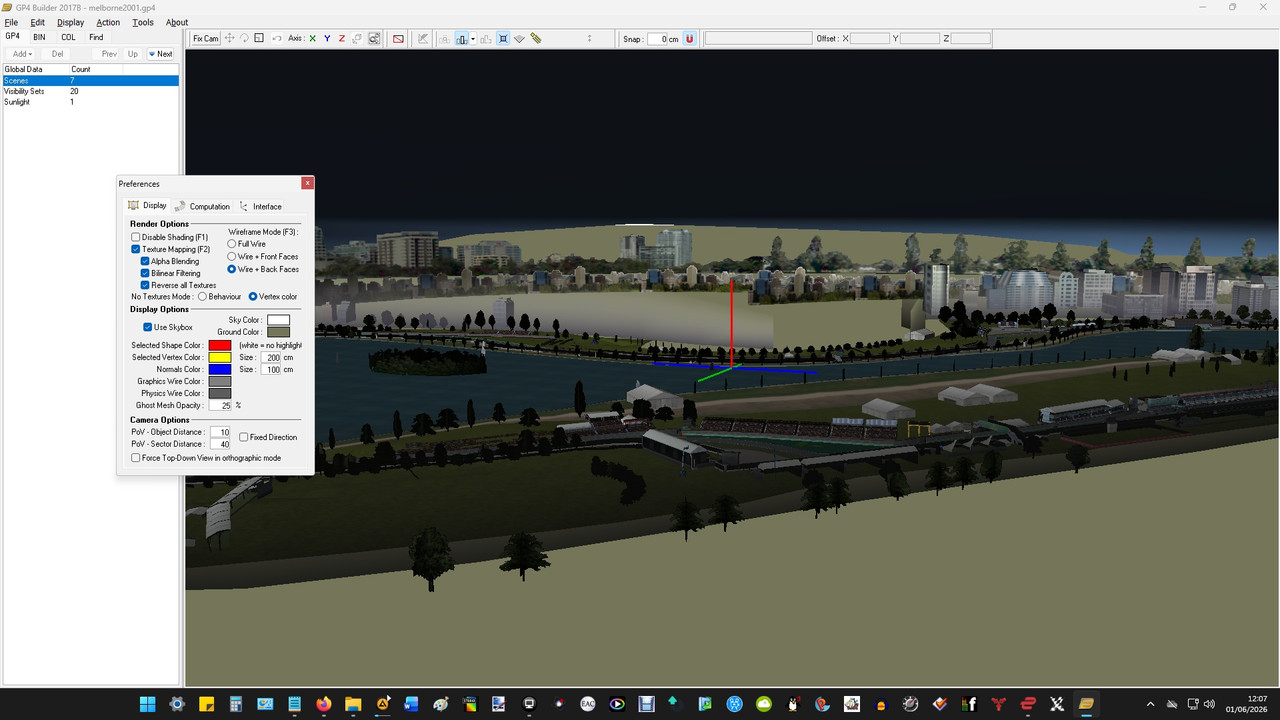Click the red-outlined rectangle toolbar icon
The image size is (1280, 720).
click(398, 38)
